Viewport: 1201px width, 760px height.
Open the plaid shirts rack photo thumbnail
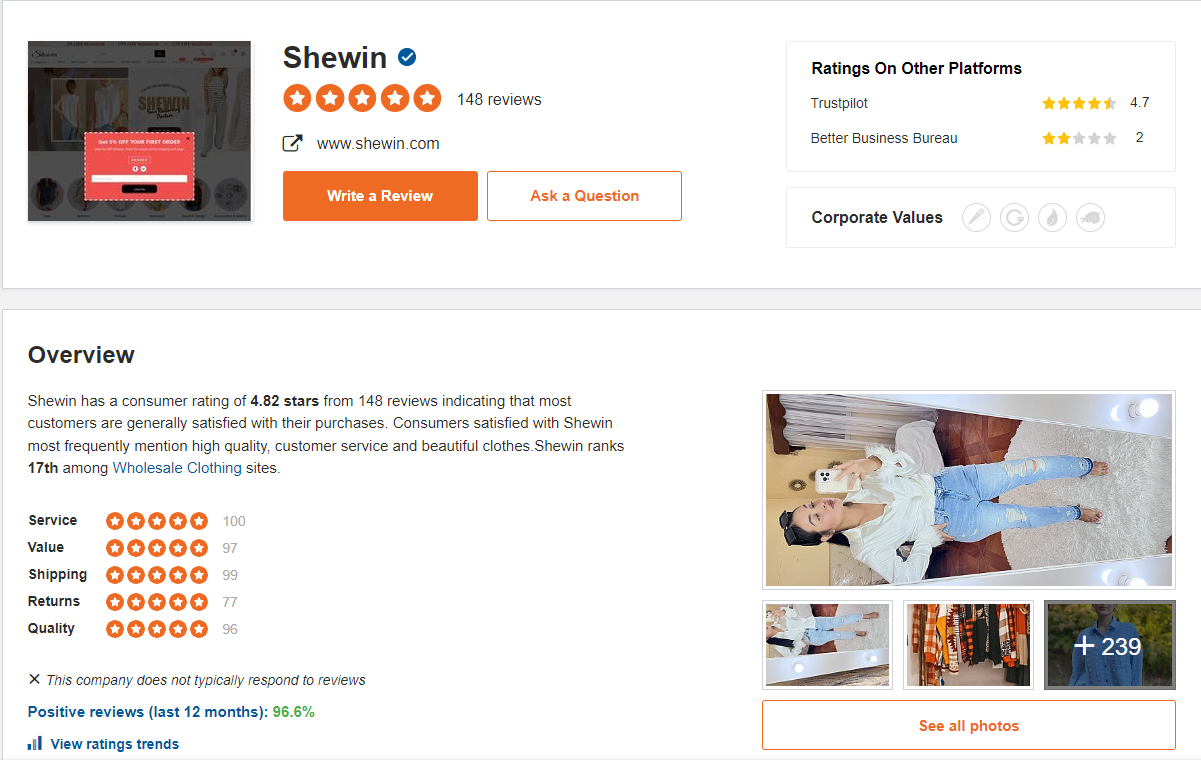tap(968, 645)
